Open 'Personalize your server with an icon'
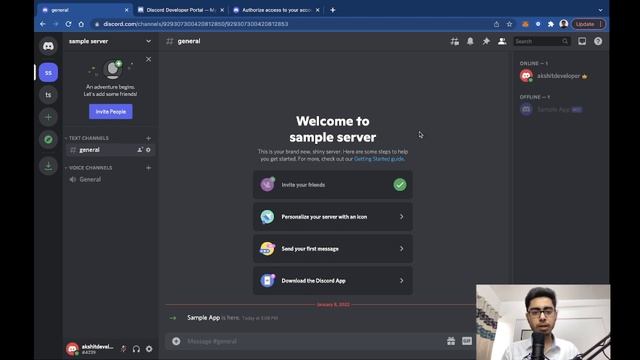Viewport: 640px width, 360px height. pos(333,217)
